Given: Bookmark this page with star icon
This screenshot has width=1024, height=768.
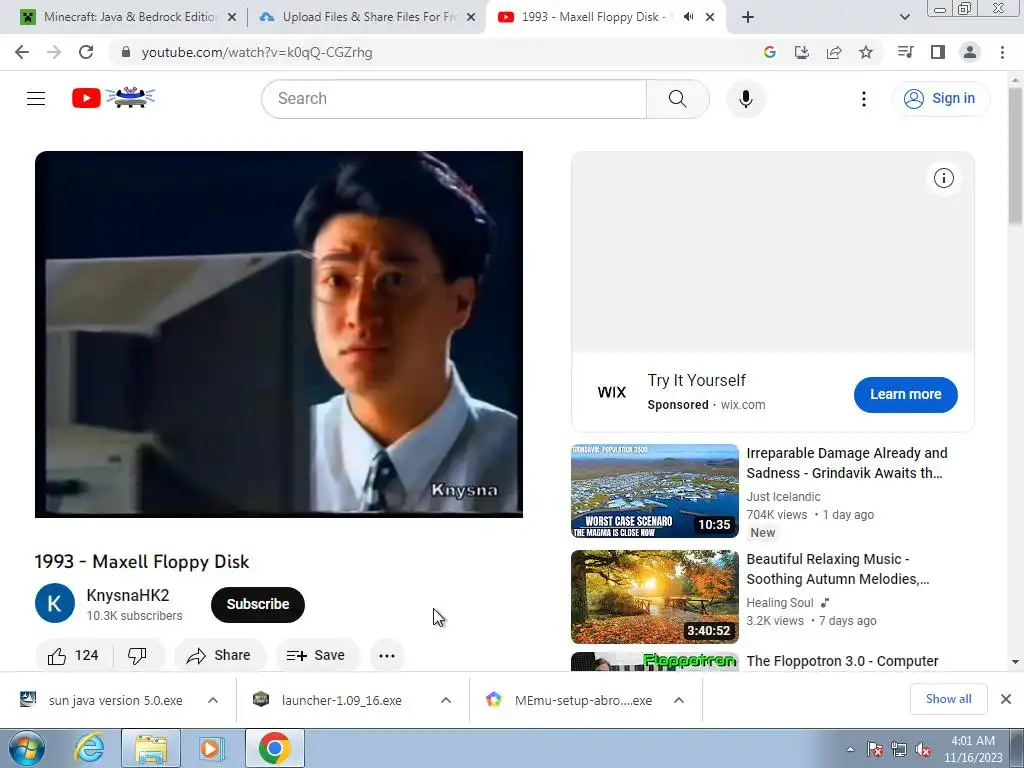Looking at the screenshot, I should point(866,52).
